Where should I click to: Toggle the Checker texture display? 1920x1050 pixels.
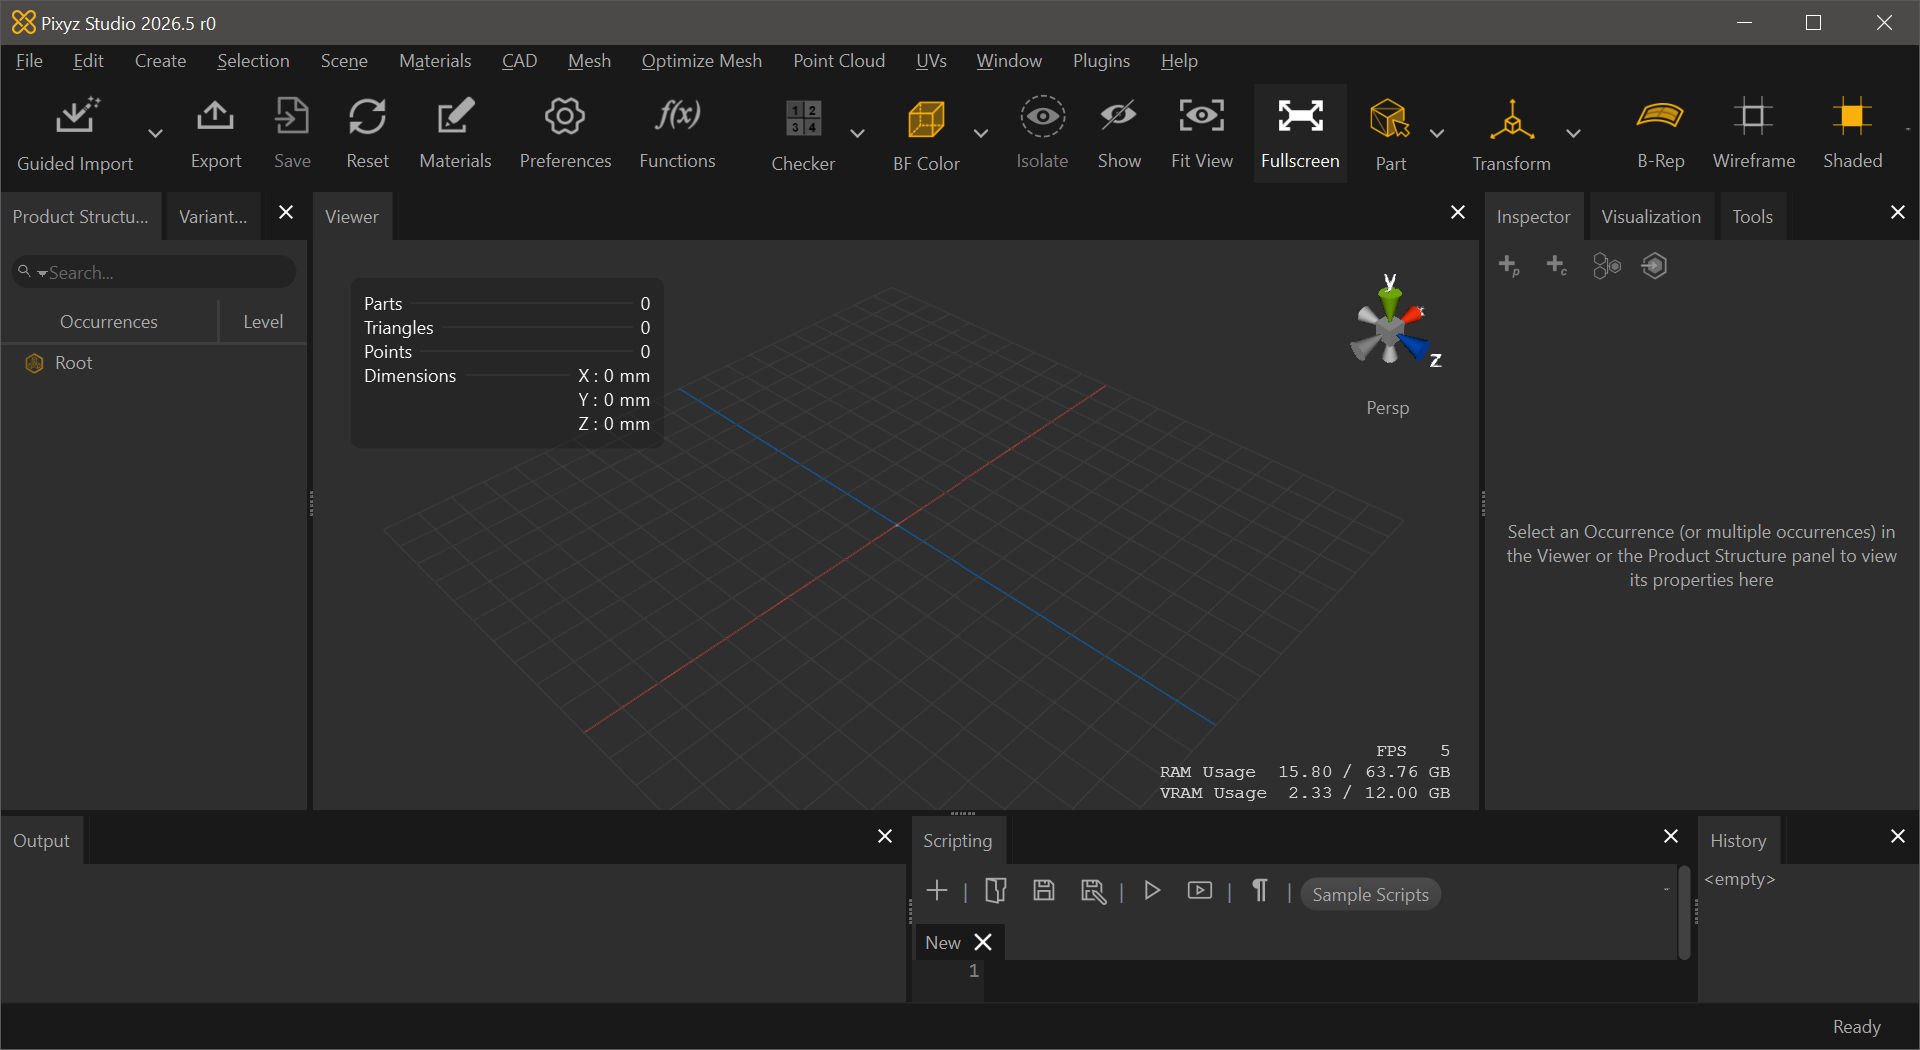coord(803,133)
